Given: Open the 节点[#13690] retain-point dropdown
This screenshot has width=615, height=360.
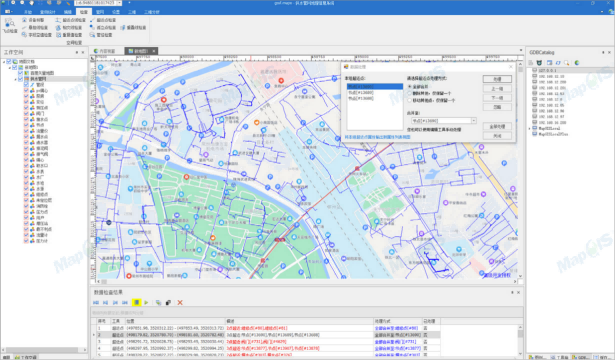Looking at the screenshot, I should [474, 121].
